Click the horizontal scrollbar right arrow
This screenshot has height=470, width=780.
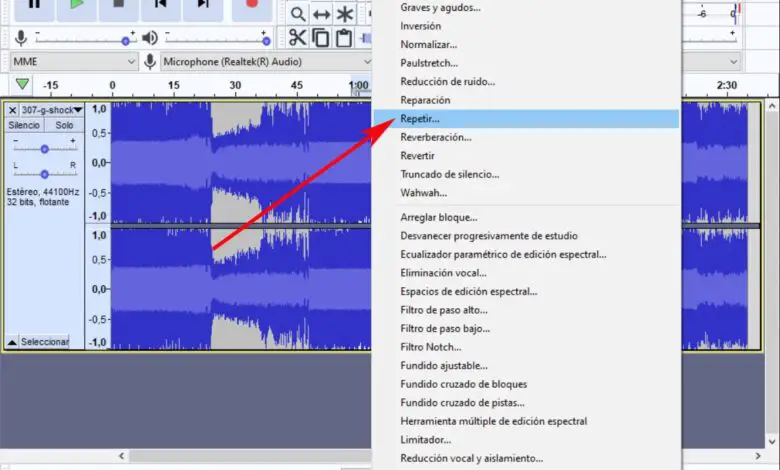point(758,456)
